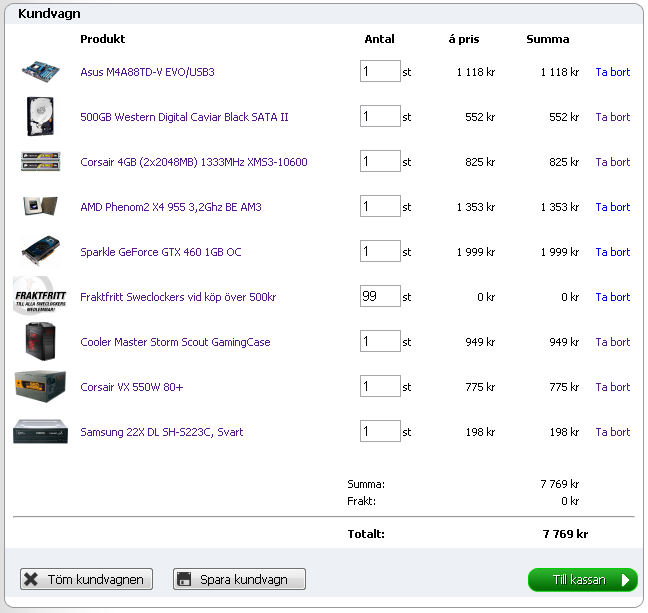The image size is (648, 613).
Task: Click quantity field for Corsair VX 550W
Action: pyautogui.click(x=380, y=386)
